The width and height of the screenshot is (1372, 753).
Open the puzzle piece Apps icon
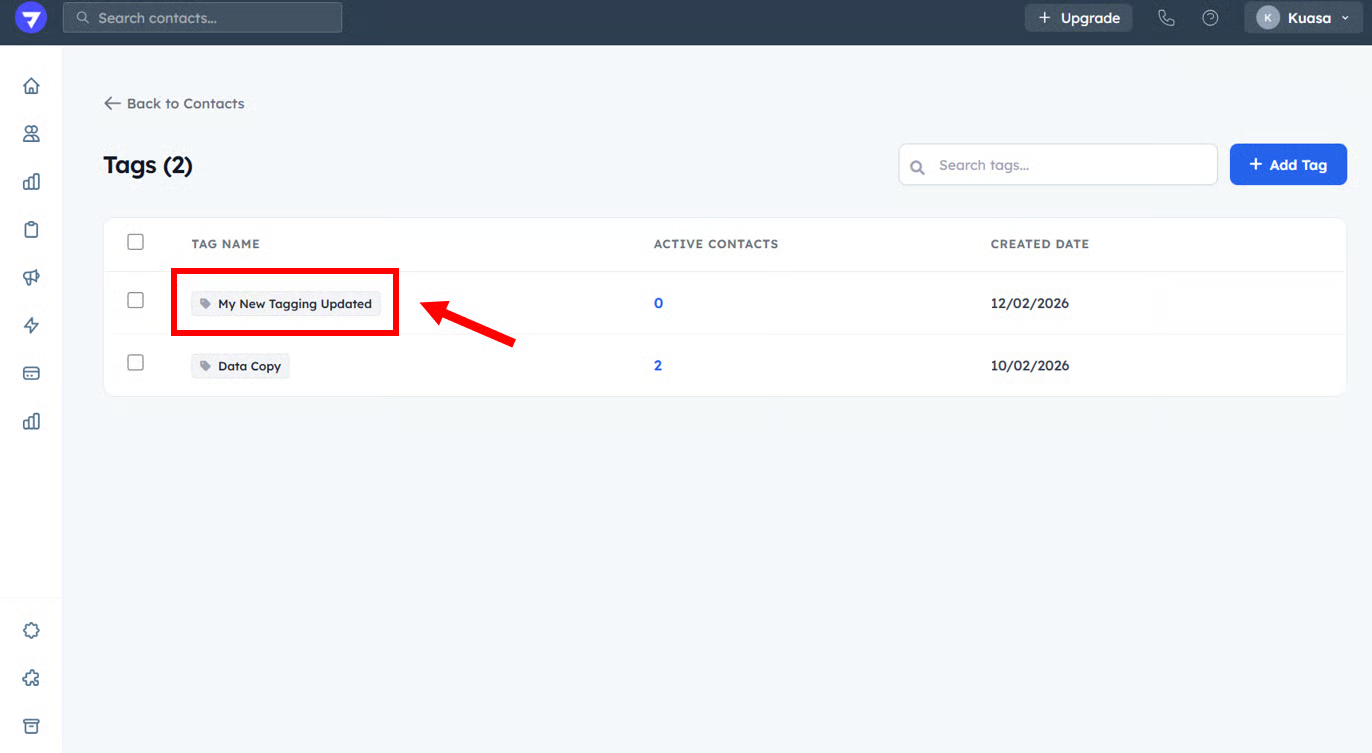pyautogui.click(x=31, y=678)
